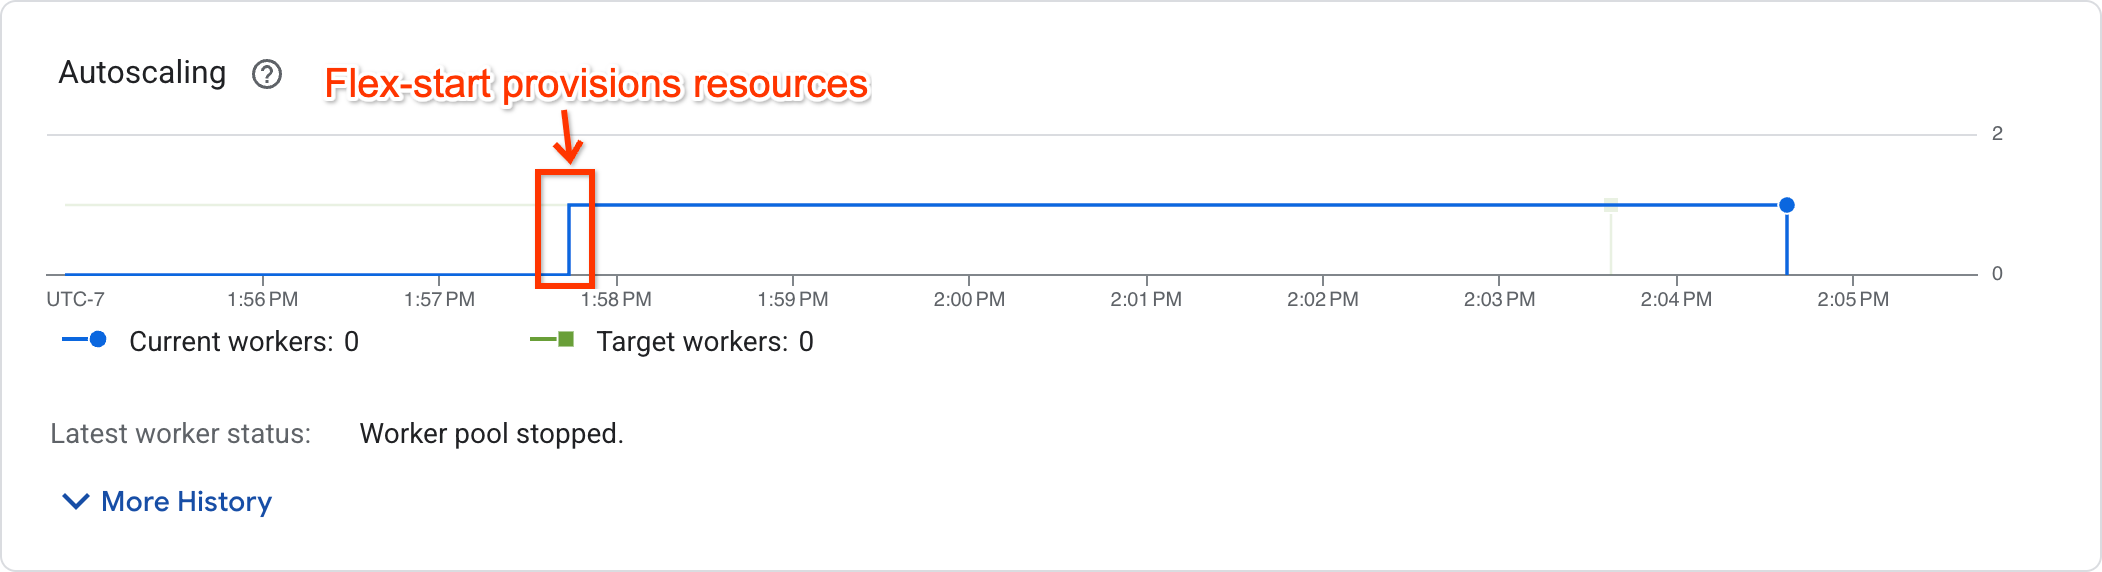The height and width of the screenshot is (572, 2102).
Task: Click the Flex-start provisions resources annotation text
Action: (597, 84)
